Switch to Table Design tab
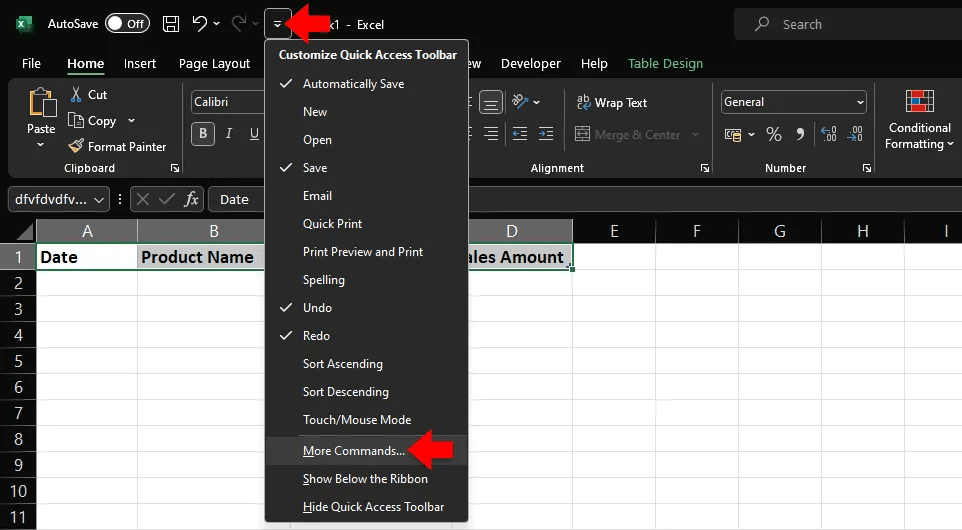This screenshot has width=962, height=530. pos(665,63)
